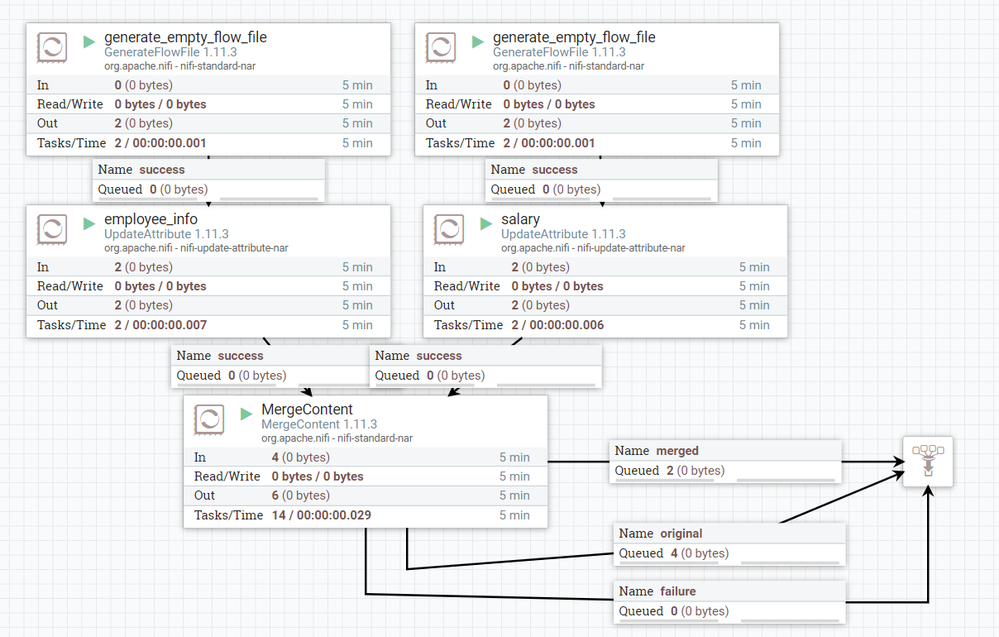The image size is (999, 637).
Task: Click the MergeContent running status triangle
Action: [246, 414]
